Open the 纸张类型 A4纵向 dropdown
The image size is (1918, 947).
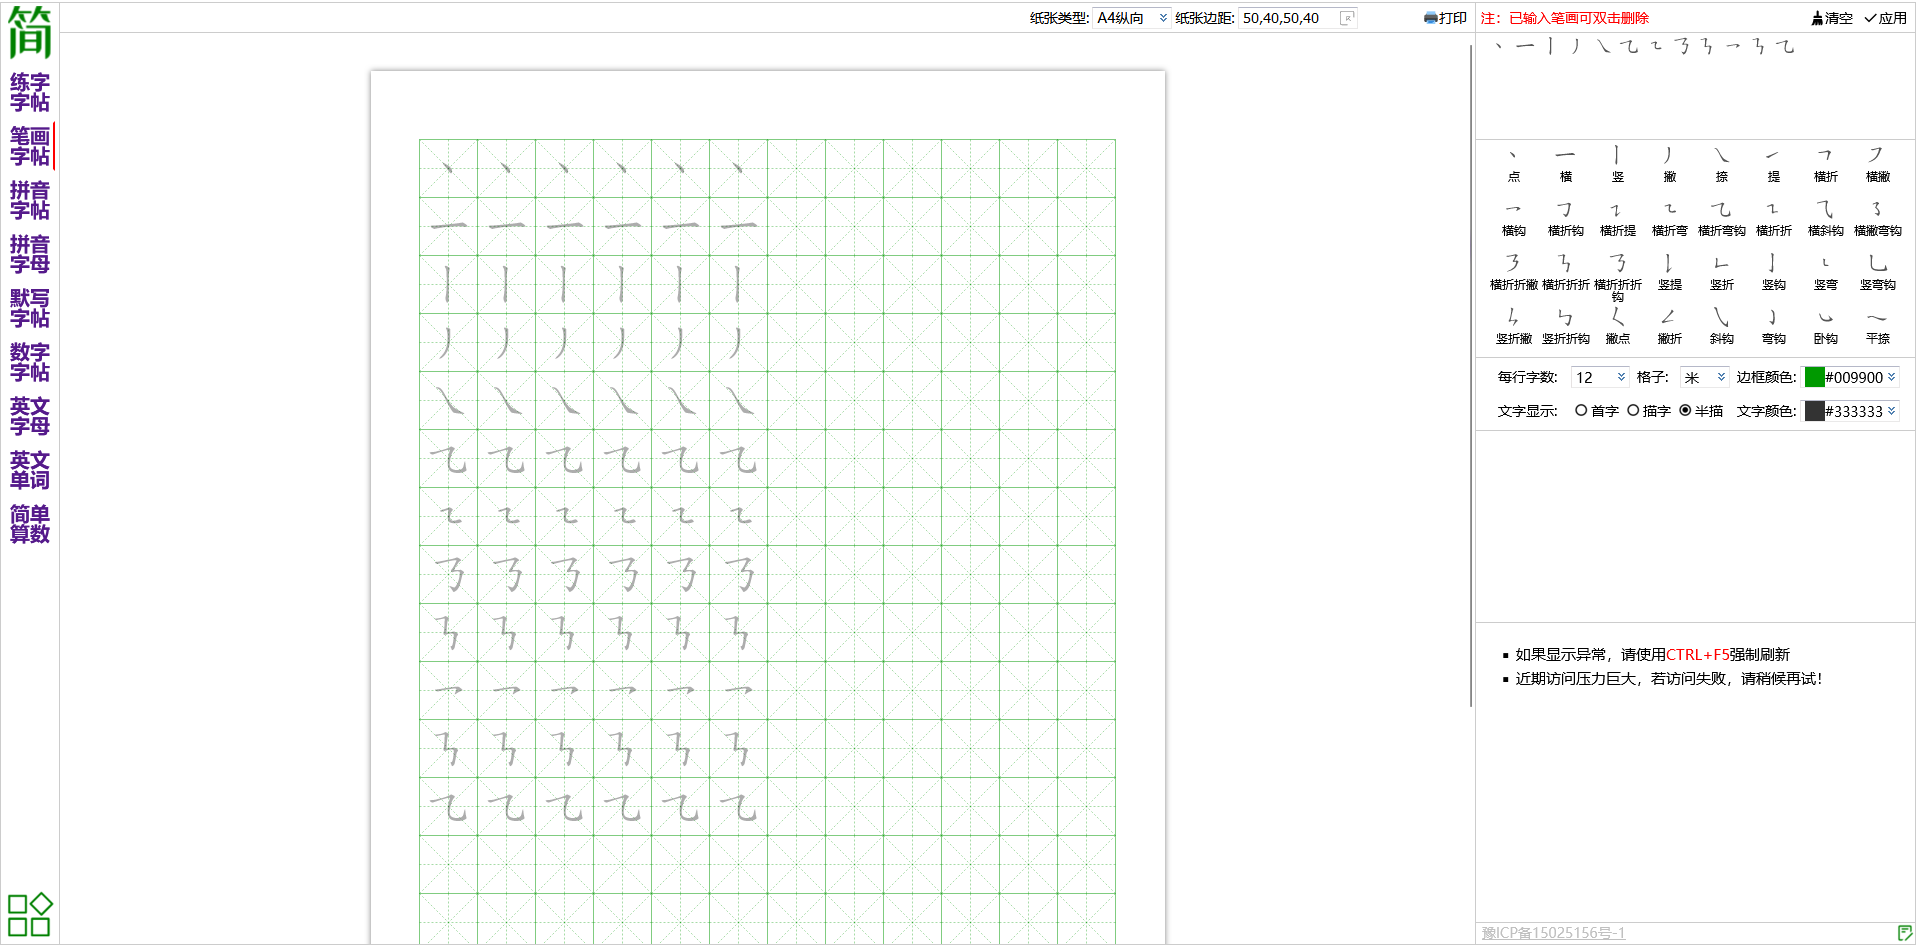1132,18
